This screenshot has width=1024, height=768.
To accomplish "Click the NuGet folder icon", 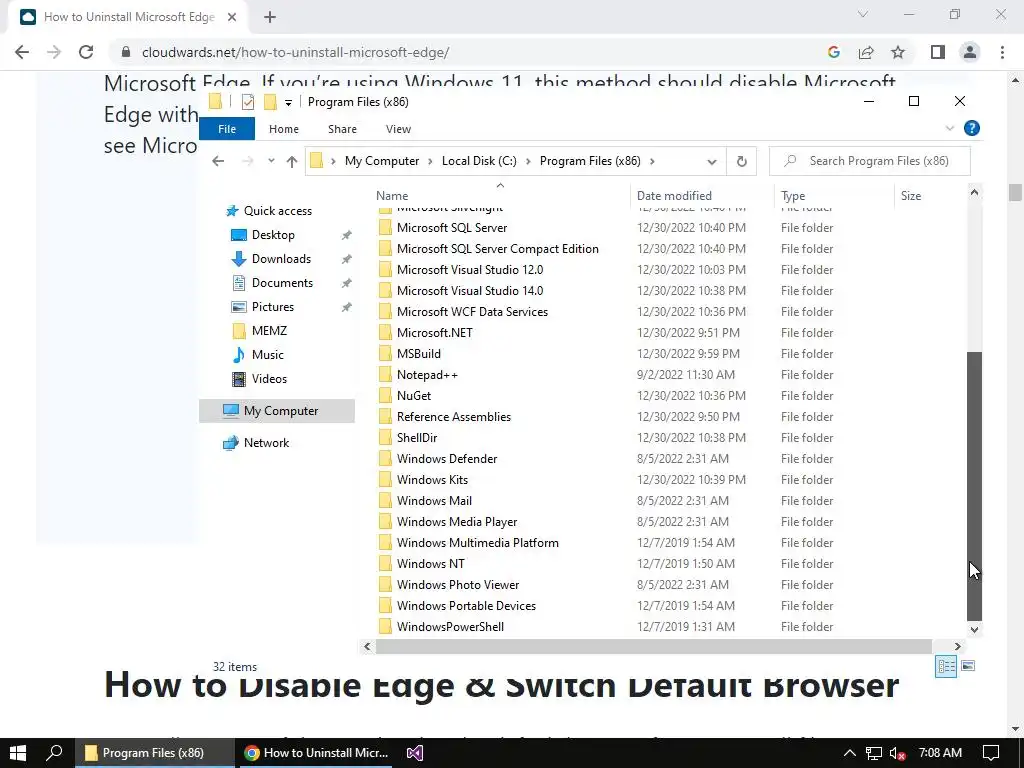I will (385, 396).
